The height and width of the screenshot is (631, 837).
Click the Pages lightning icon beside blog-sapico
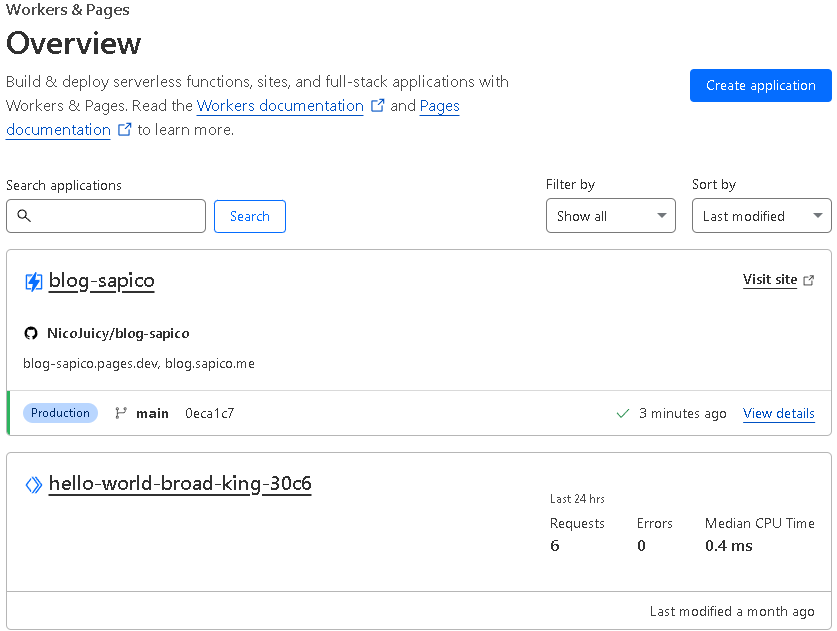coord(34,281)
